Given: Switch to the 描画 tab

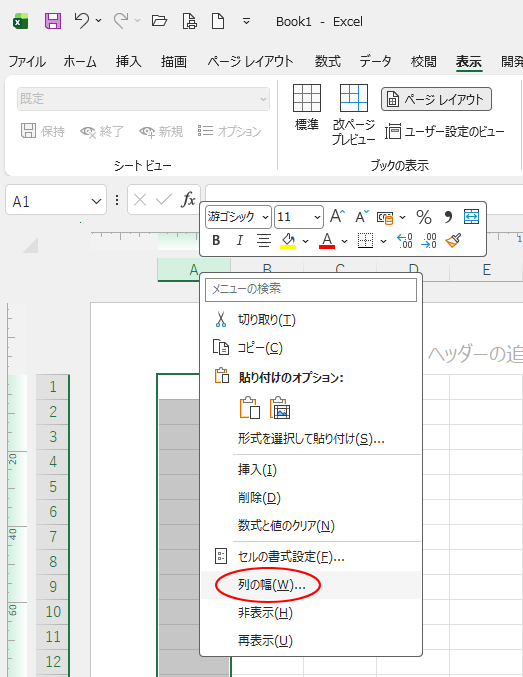Looking at the screenshot, I should [174, 61].
